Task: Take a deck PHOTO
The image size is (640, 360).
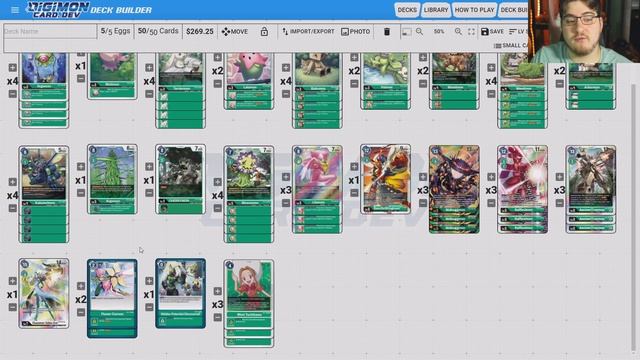Action: [356, 31]
